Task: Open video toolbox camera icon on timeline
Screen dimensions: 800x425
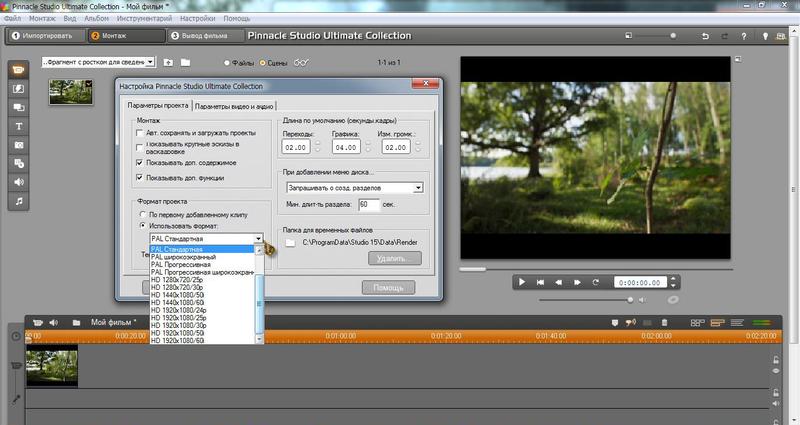Action: point(37,322)
